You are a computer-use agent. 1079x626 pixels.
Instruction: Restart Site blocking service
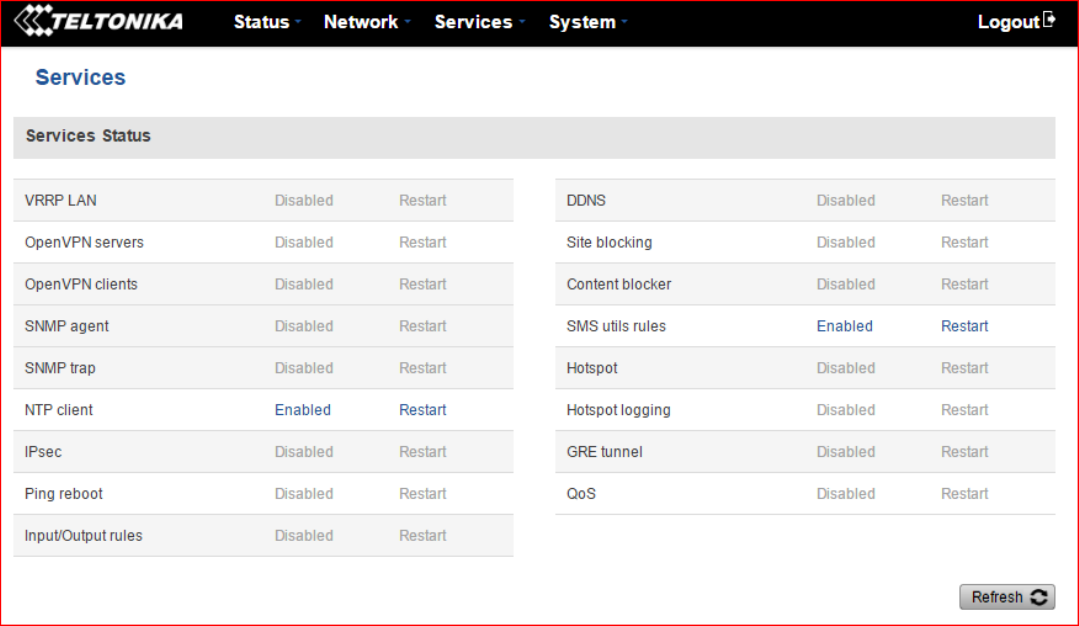pyautogui.click(x=964, y=242)
